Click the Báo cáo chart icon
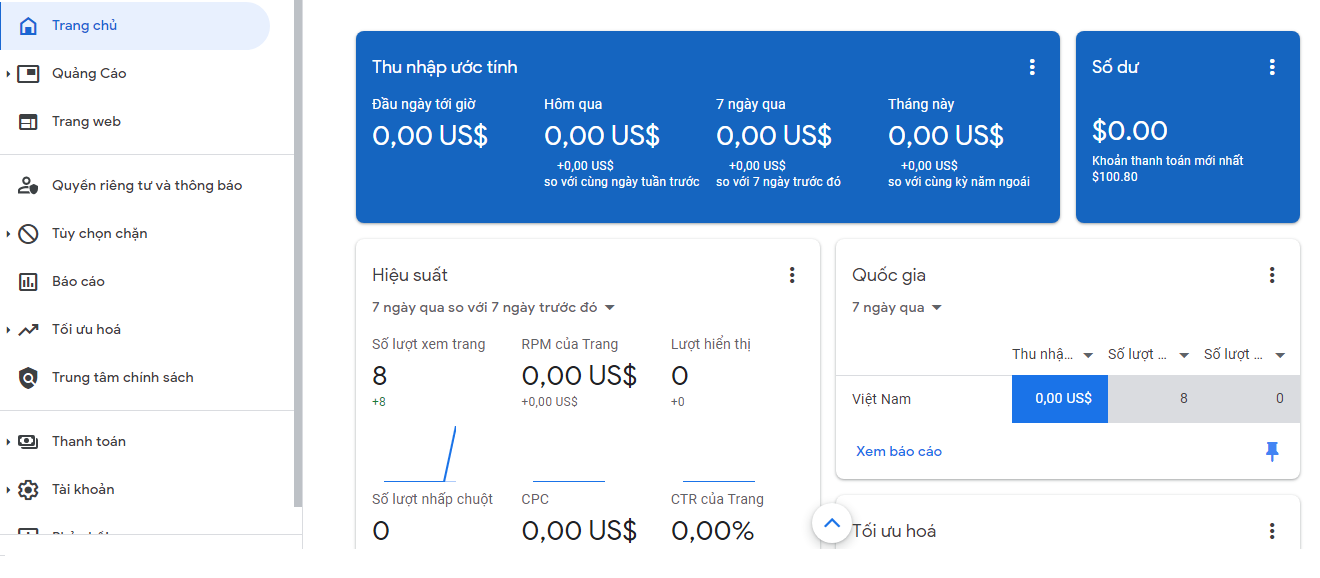This screenshot has width=1320, height=578. click(x=28, y=282)
